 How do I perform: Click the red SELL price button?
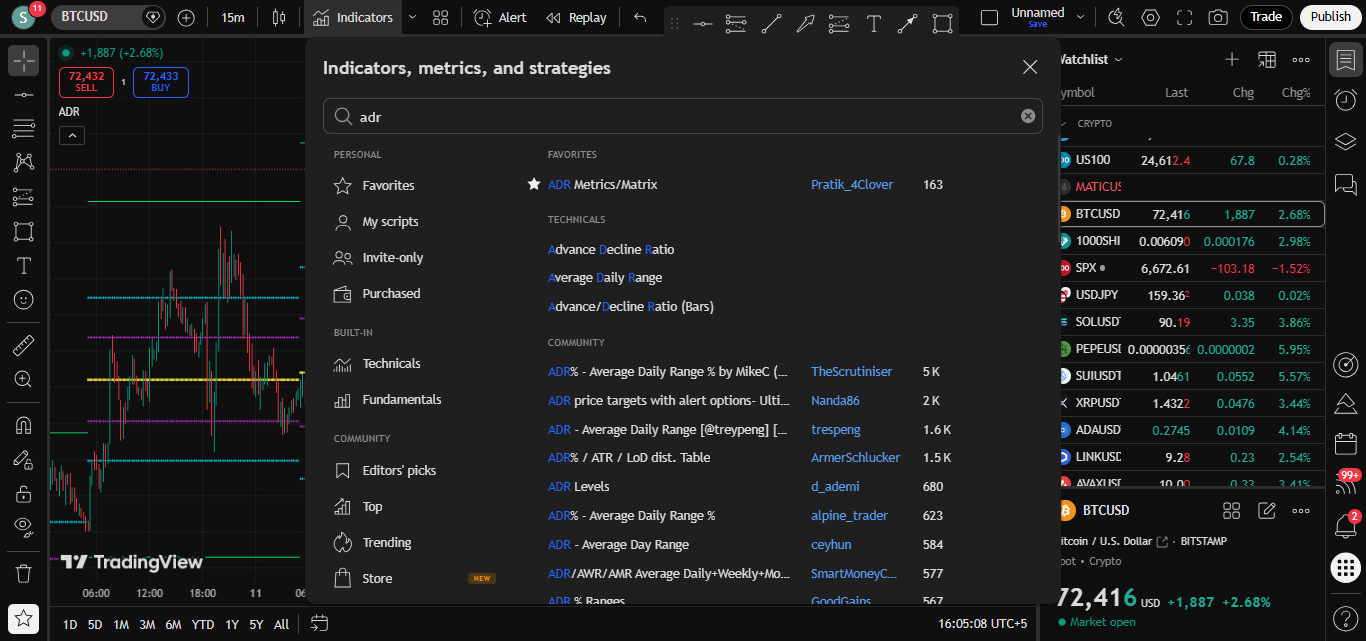click(87, 82)
